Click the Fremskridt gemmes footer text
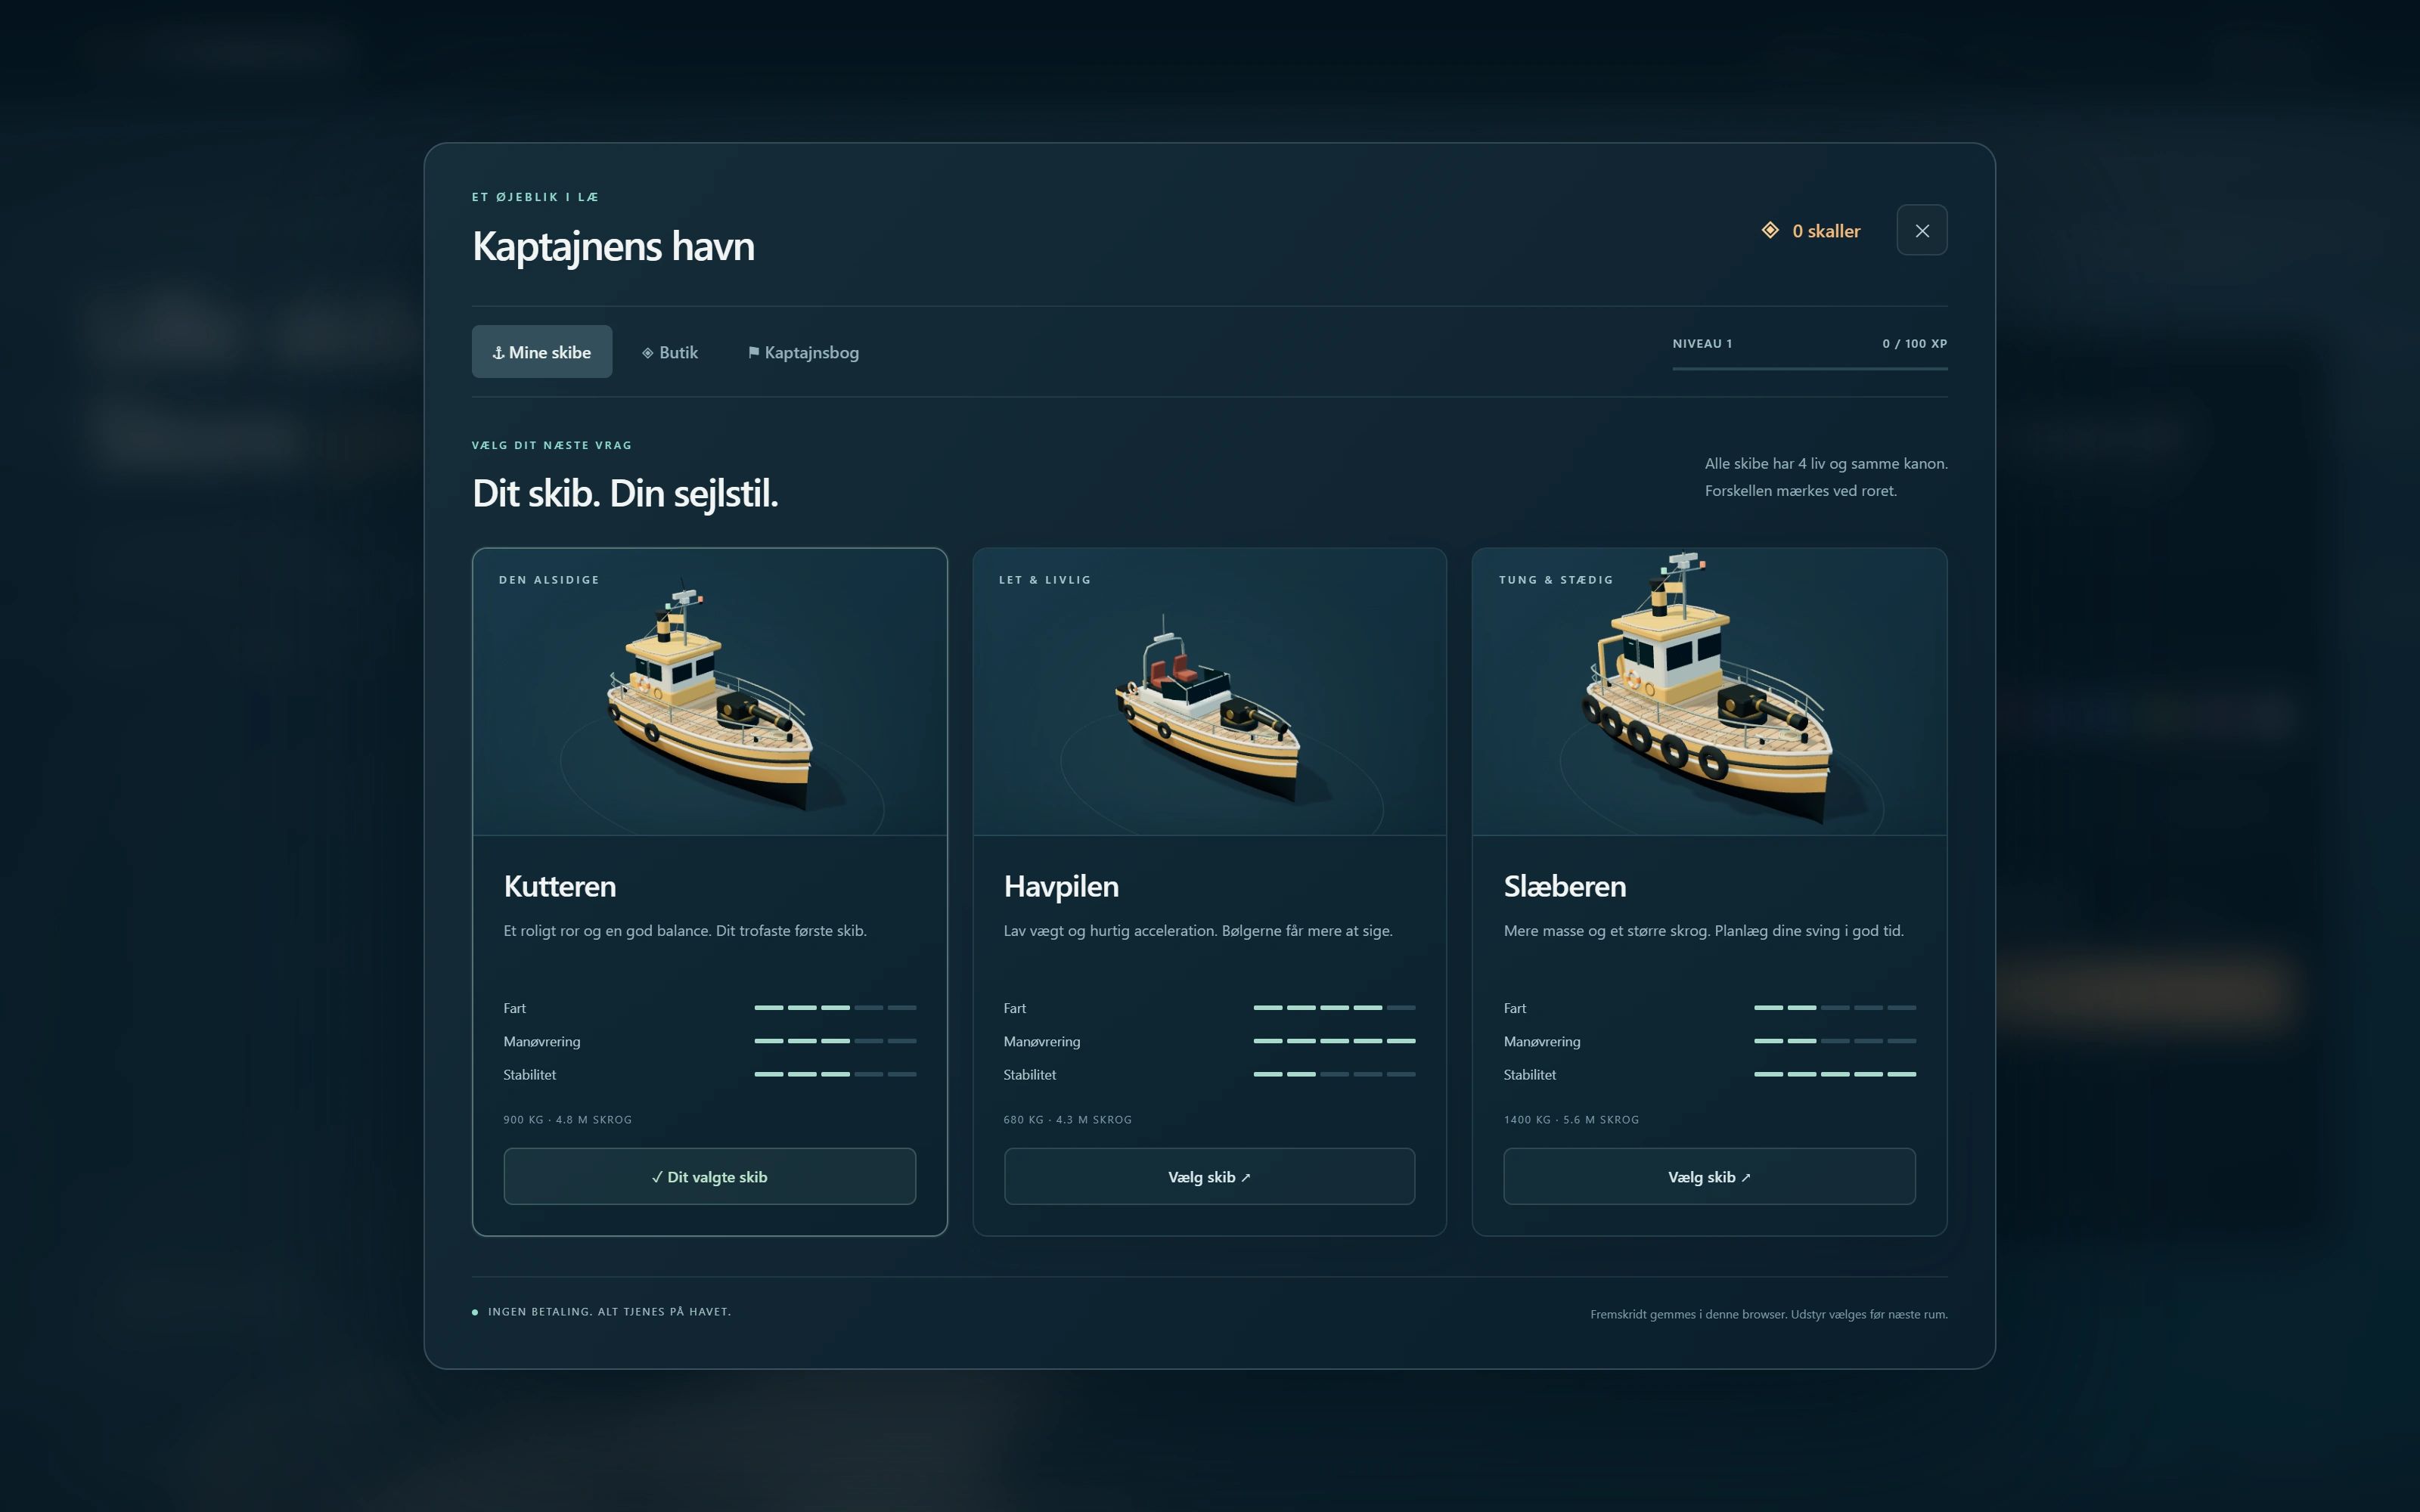 click(x=1768, y=1314)
